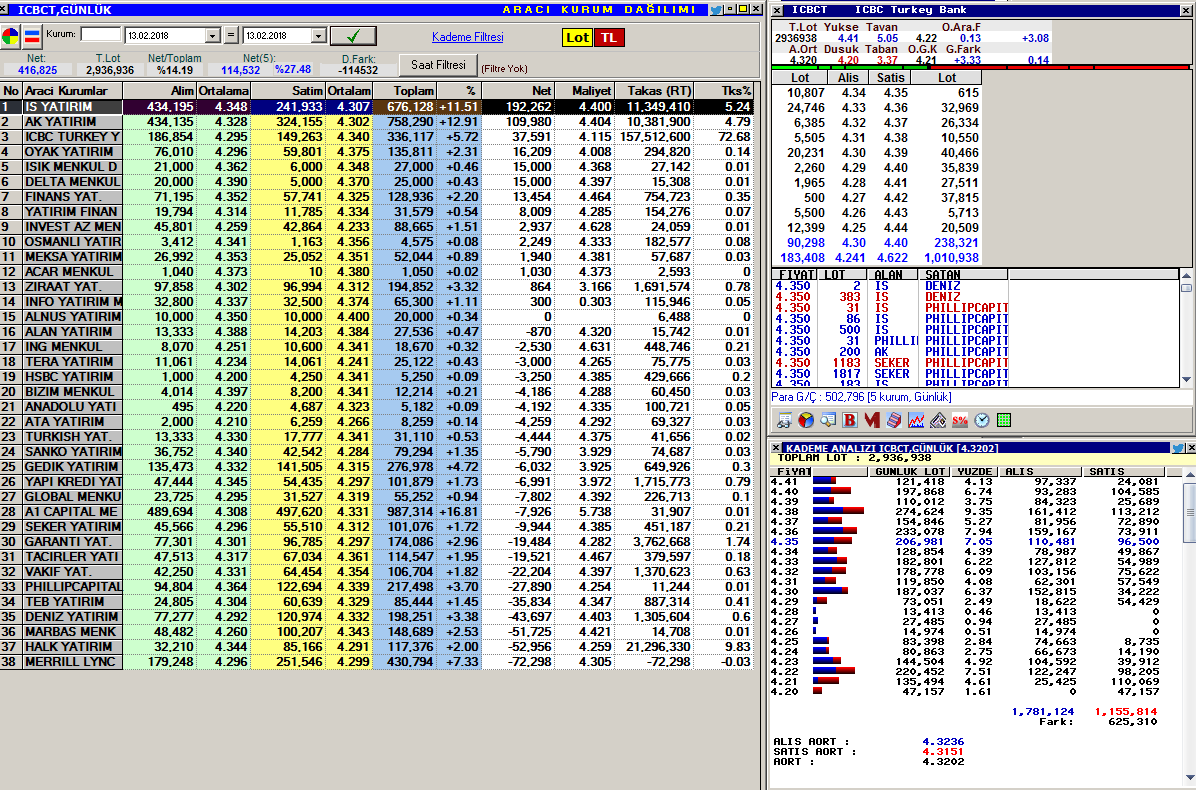The image size is (1196, 790).
Task: Open the pie chart view icon
Action: click(11, 36)
